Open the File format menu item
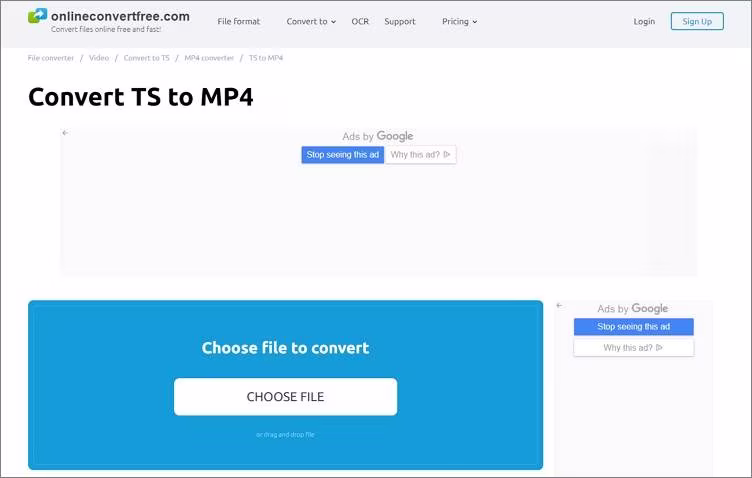The image size is (752, 478). tap(238, 22)
